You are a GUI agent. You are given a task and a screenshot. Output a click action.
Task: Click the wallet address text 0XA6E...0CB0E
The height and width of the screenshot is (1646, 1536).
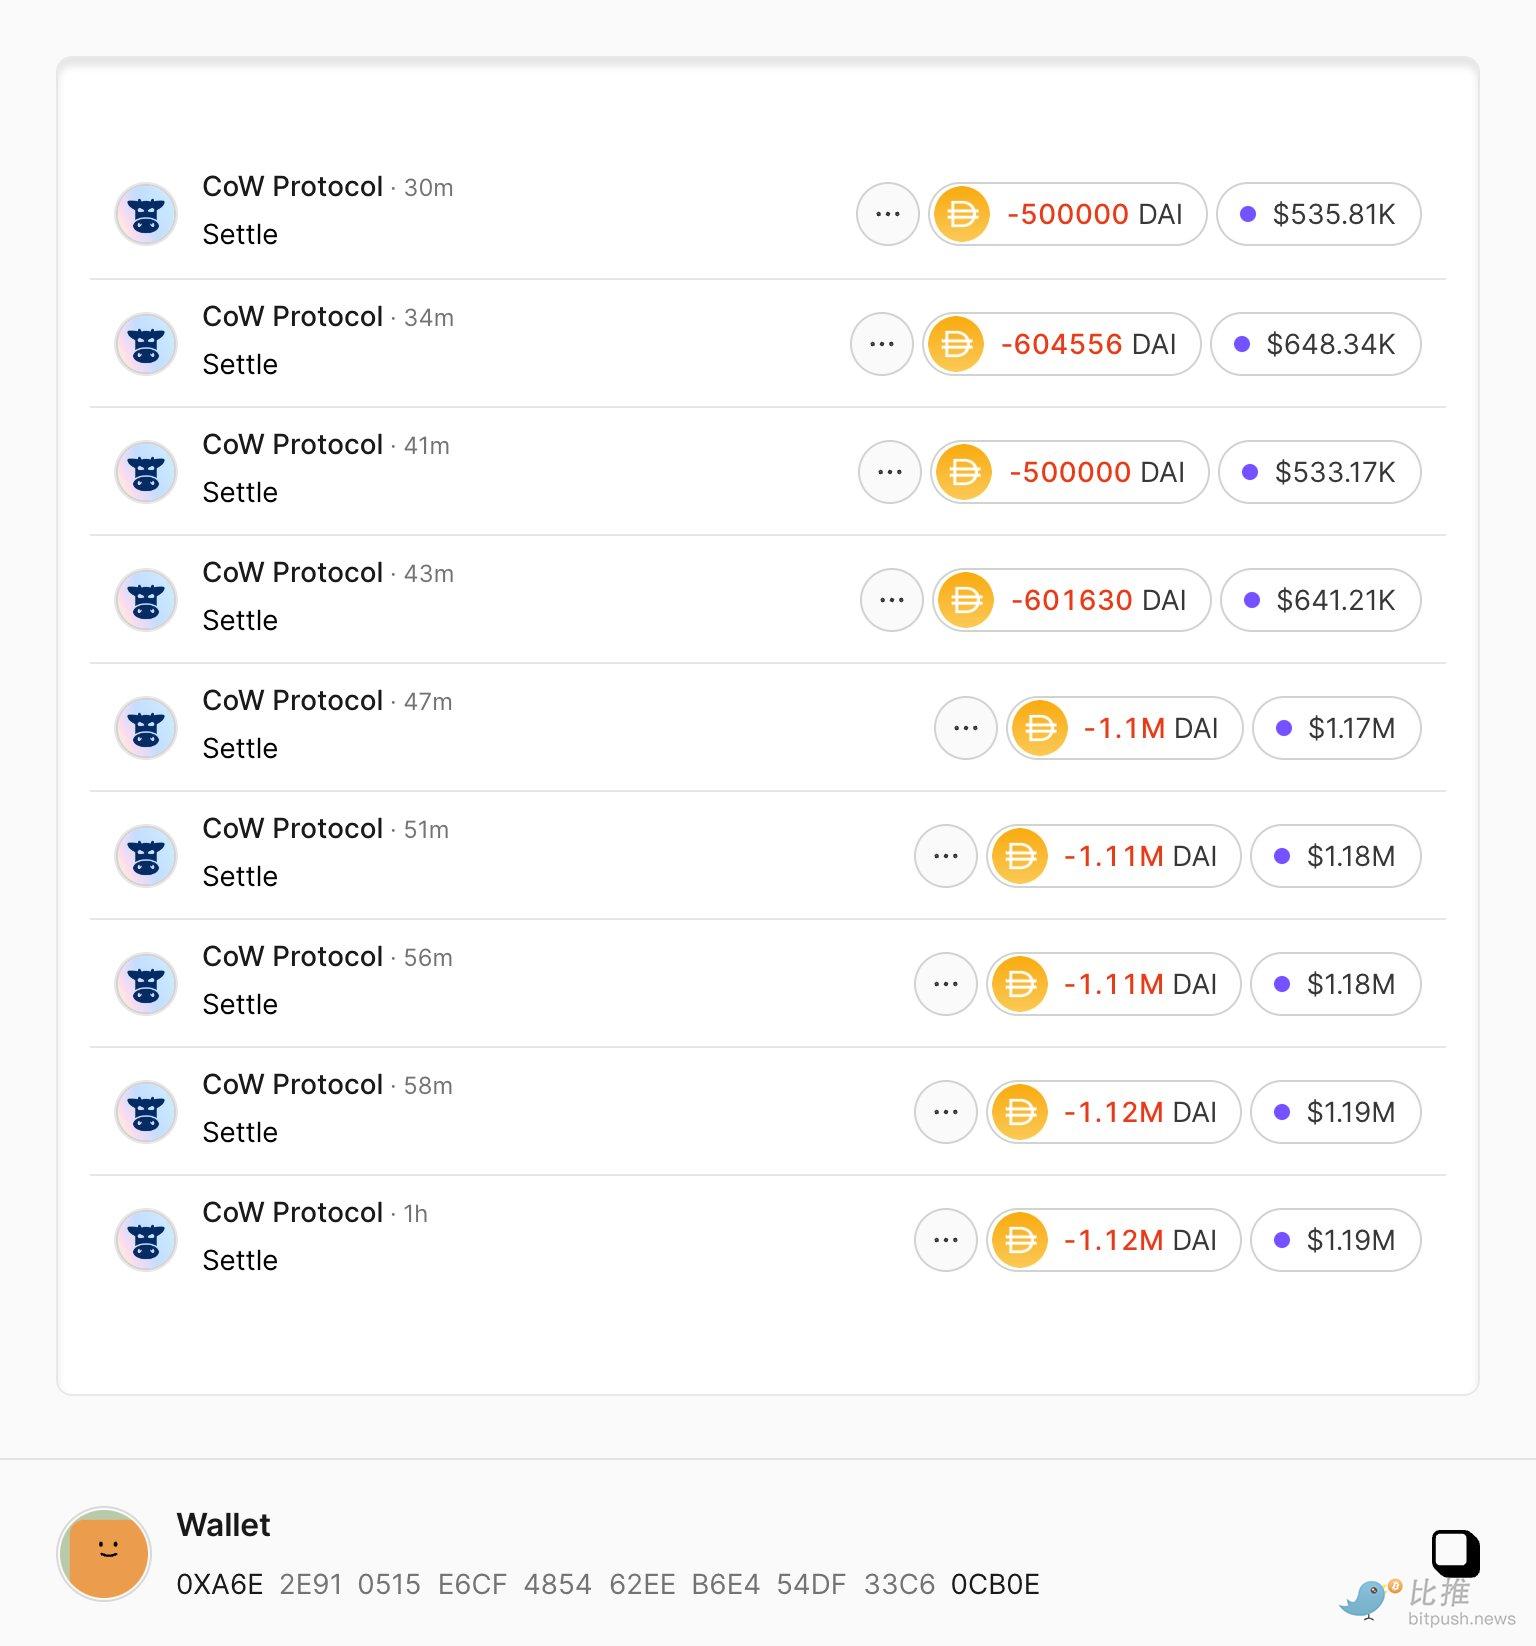pos(608,1584)
